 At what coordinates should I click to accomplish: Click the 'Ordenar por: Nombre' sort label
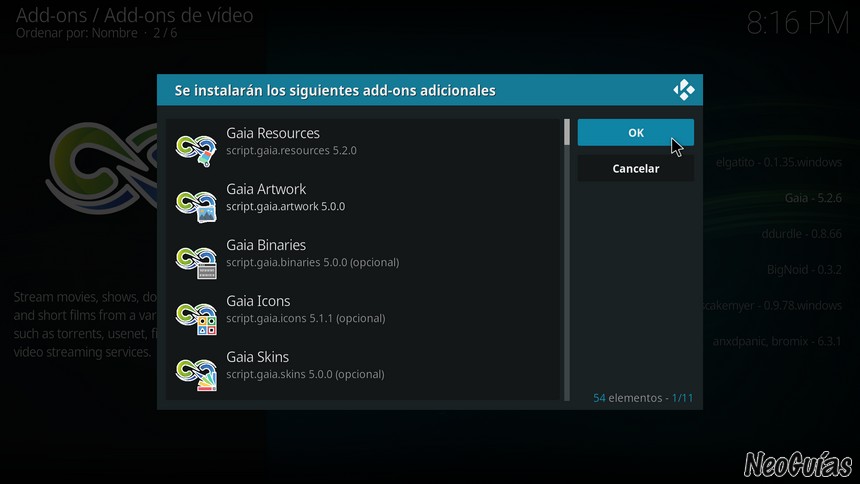[x=77, y=33]
